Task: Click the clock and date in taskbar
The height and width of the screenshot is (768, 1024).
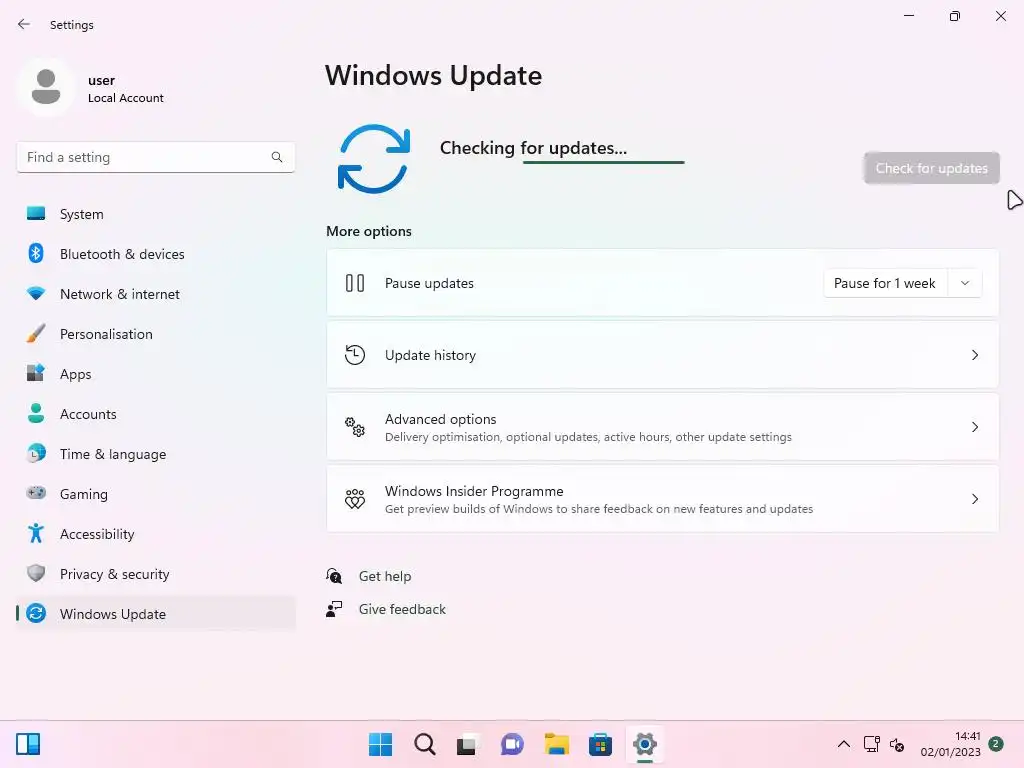Action: [x=950, y=744]
